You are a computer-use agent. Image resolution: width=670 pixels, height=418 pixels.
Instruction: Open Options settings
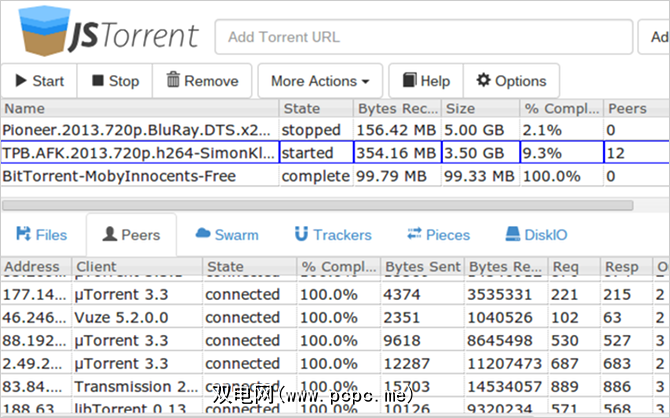click(511, 81)
